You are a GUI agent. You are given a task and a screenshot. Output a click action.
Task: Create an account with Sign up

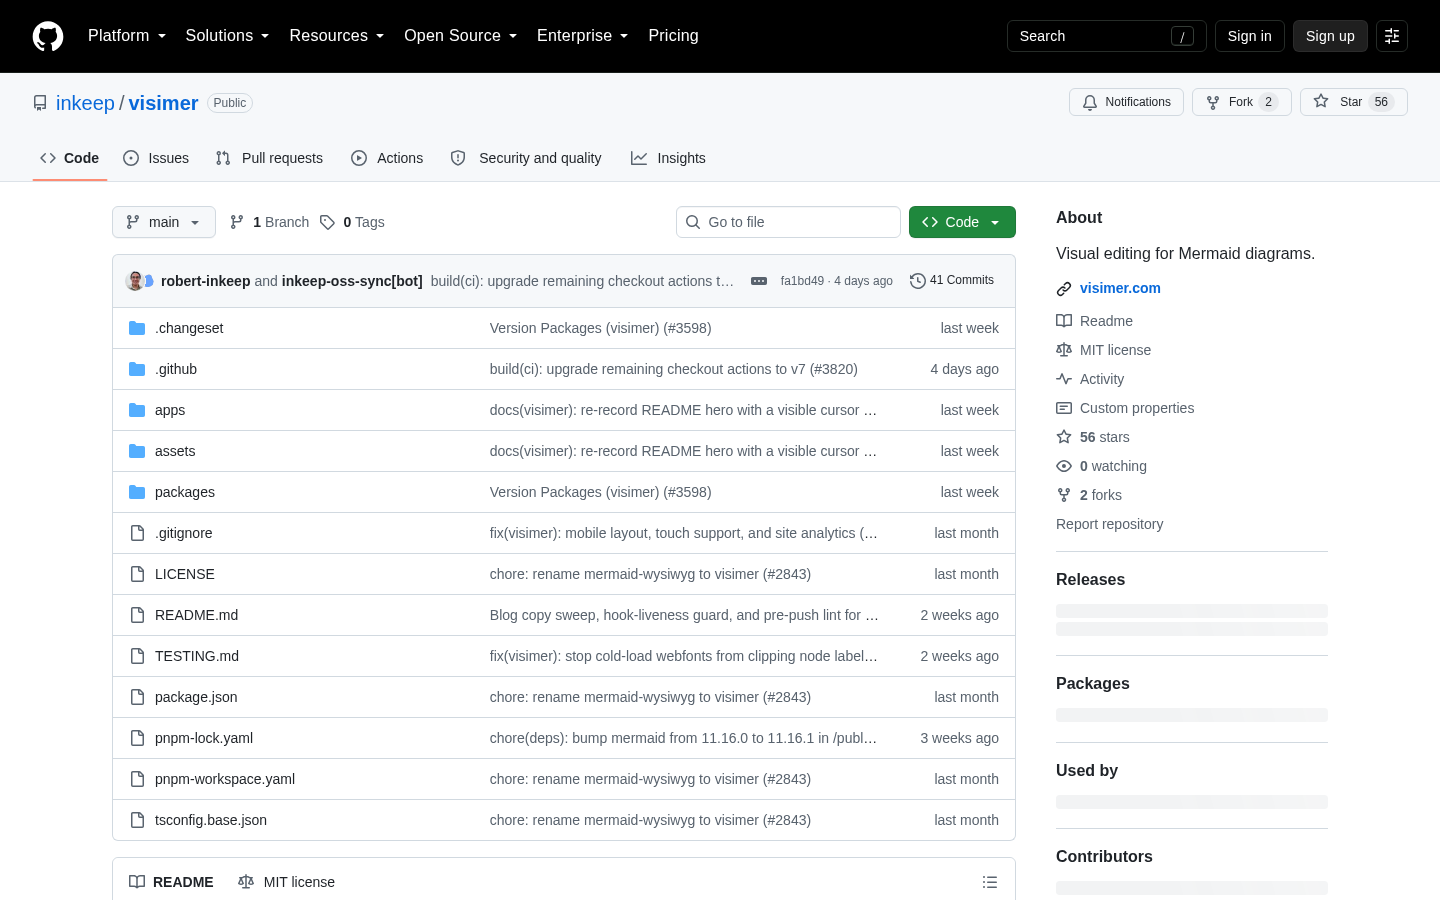pos(1330,36)
